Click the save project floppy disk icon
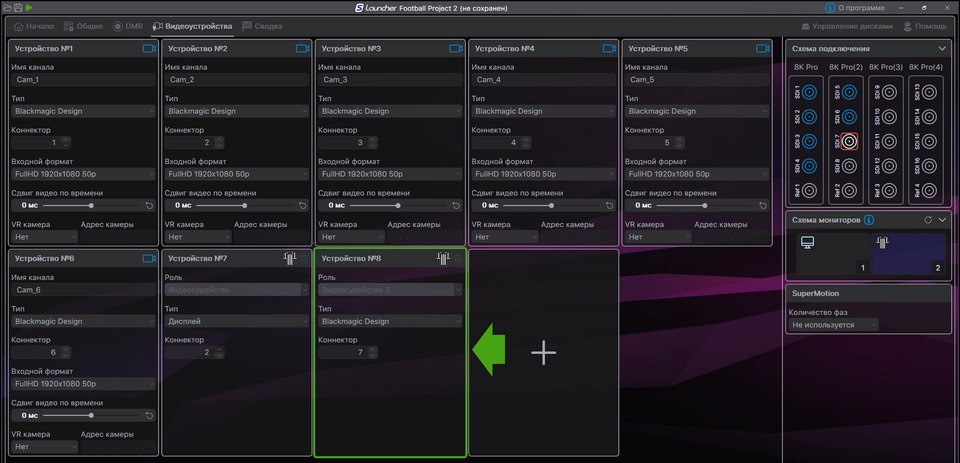The height and width of the screenshot is (463, 960). tap(18, 7)
